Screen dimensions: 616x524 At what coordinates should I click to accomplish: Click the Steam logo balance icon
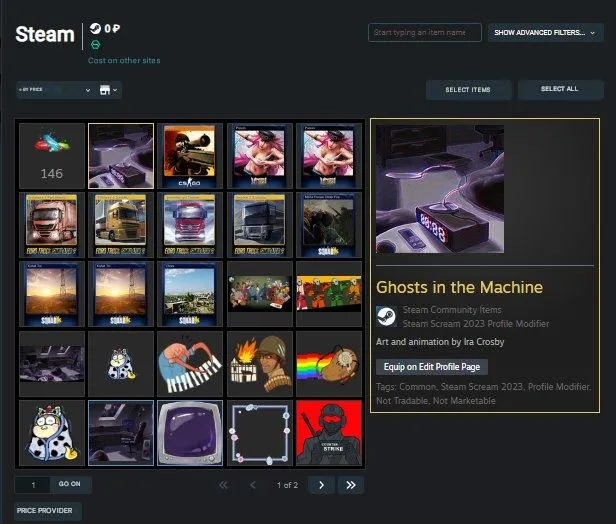point(95,28)
